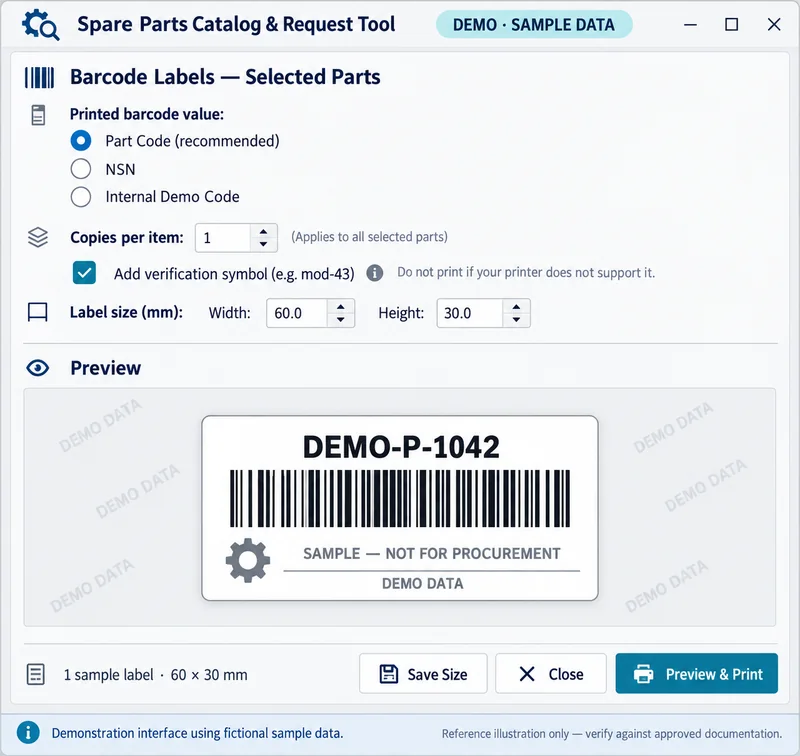Click the Copies per item value field
This screenshot has height=756, width=800.
pos(223,238)
